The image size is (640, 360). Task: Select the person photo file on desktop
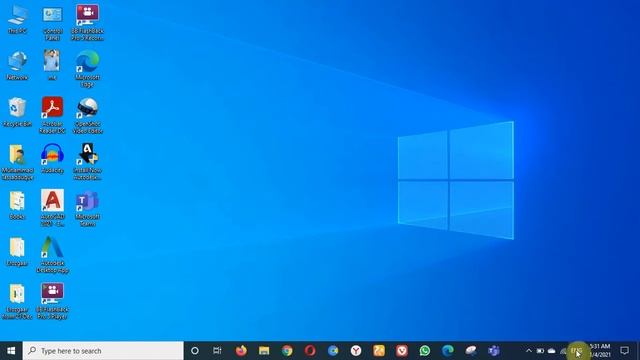[x=52, y=64]
